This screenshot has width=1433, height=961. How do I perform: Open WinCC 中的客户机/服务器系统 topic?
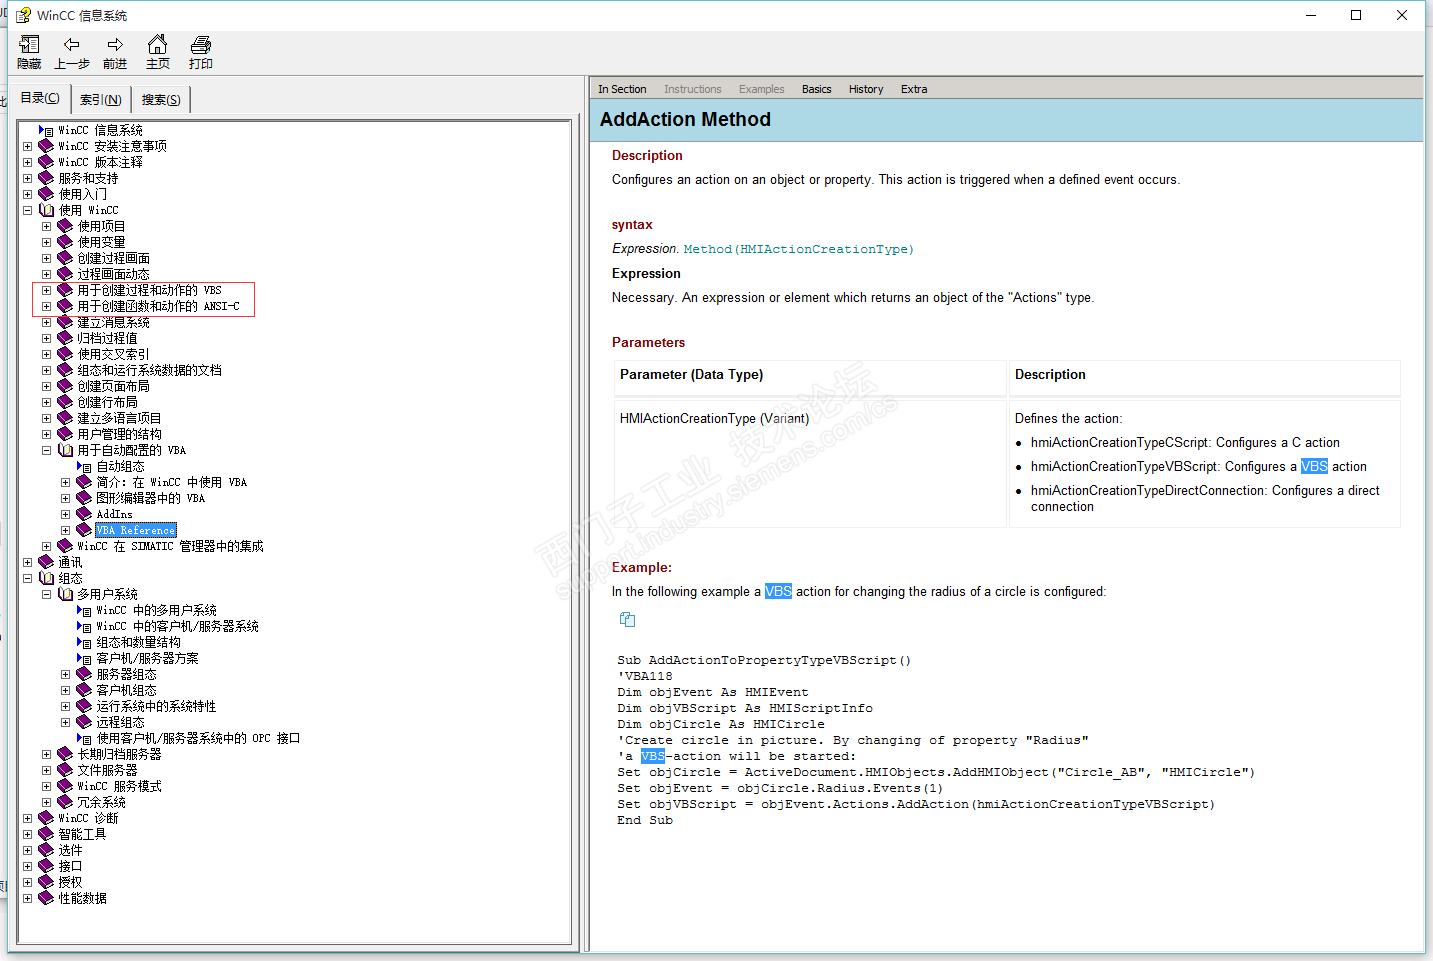[178, 626]
